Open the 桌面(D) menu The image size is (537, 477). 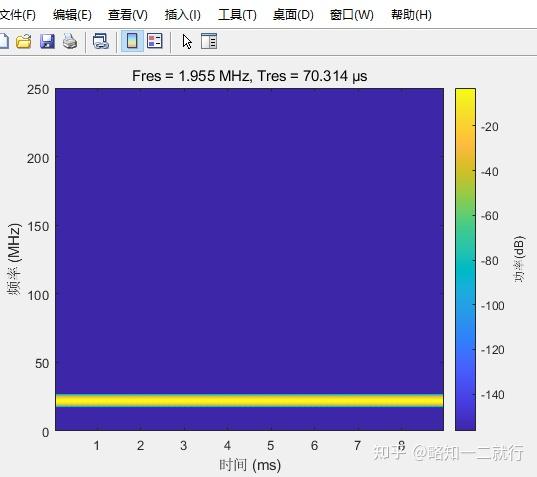click(x=293, y=15)
